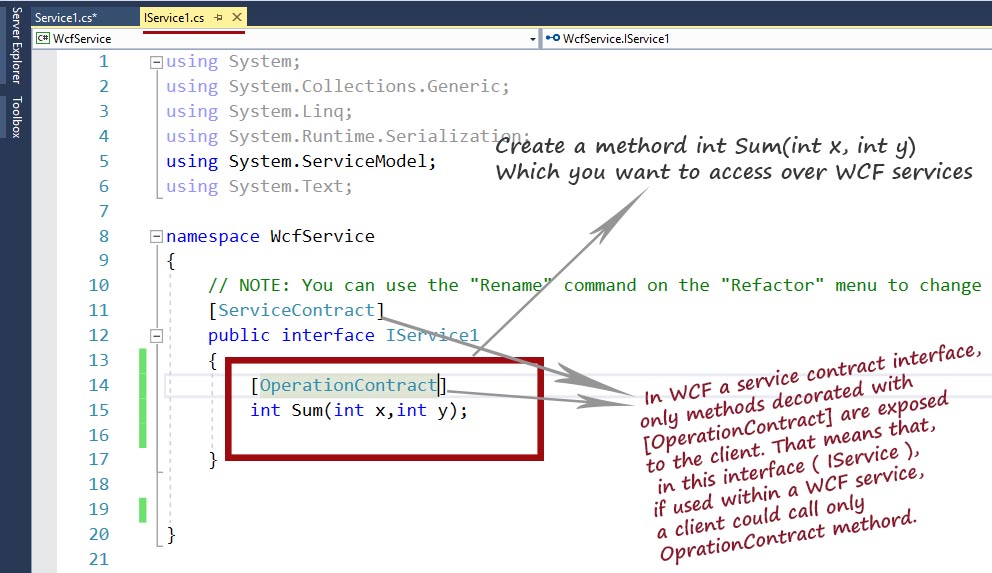This screenshot has width=992, height=573.
Task: Open the Server Explorer side panel
Action: (x=16, y=46)
